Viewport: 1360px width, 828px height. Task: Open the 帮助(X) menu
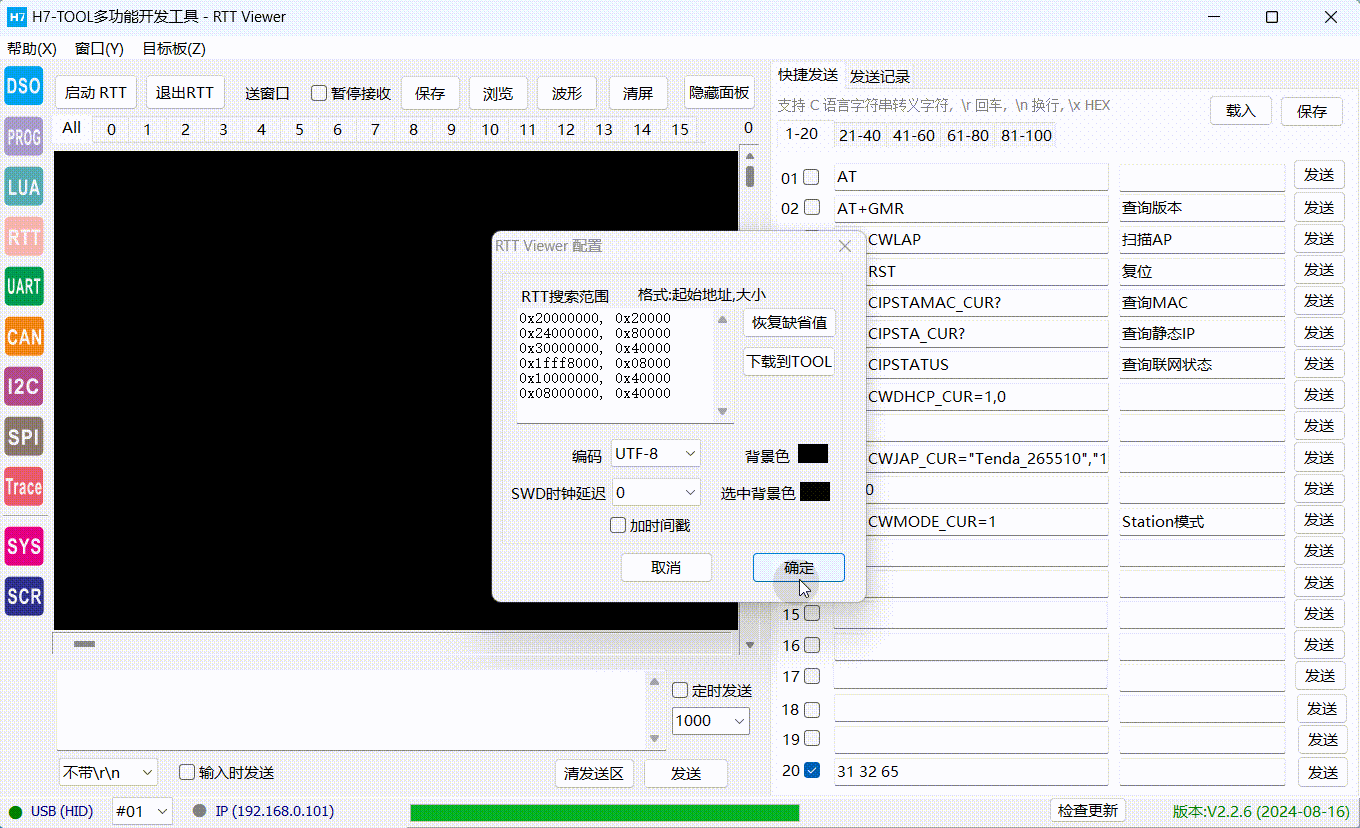[32, 49]
